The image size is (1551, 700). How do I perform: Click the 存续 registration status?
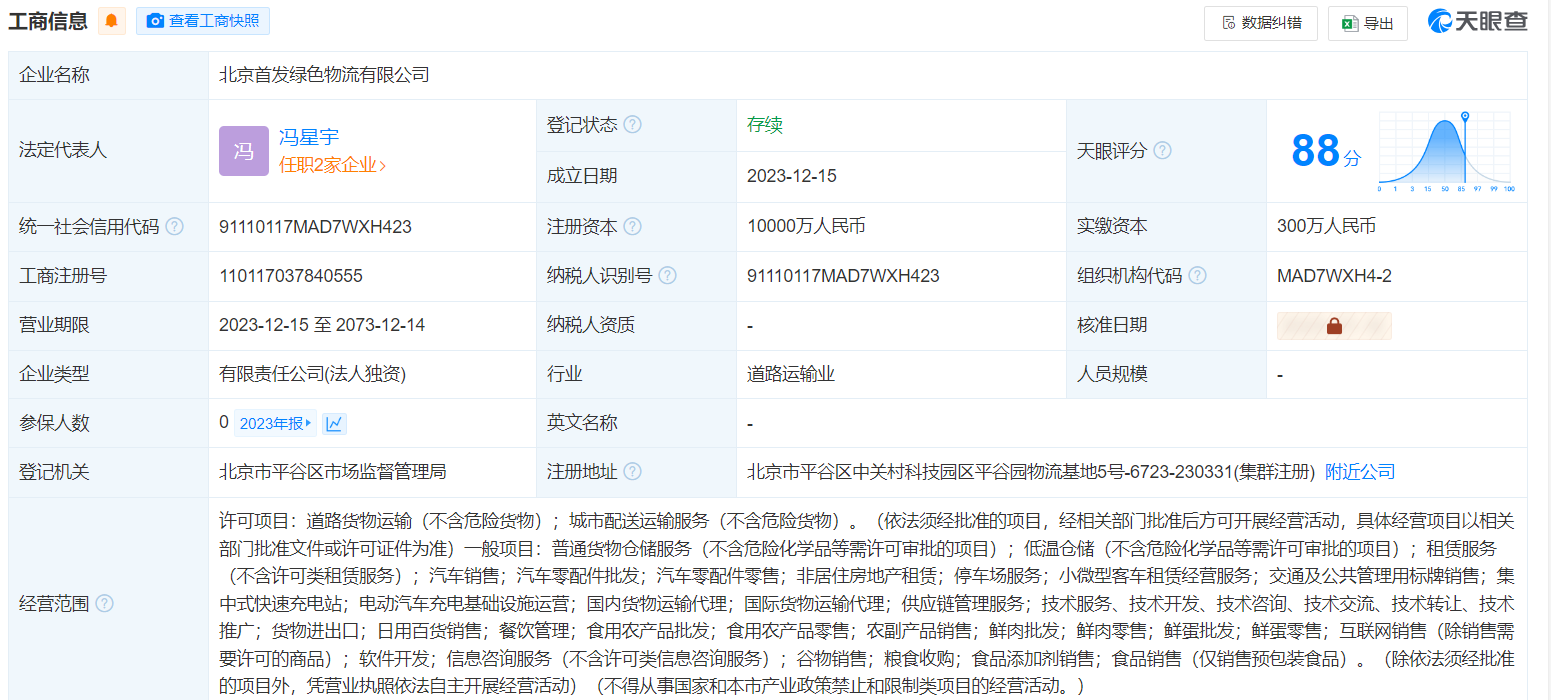[765, 125]
